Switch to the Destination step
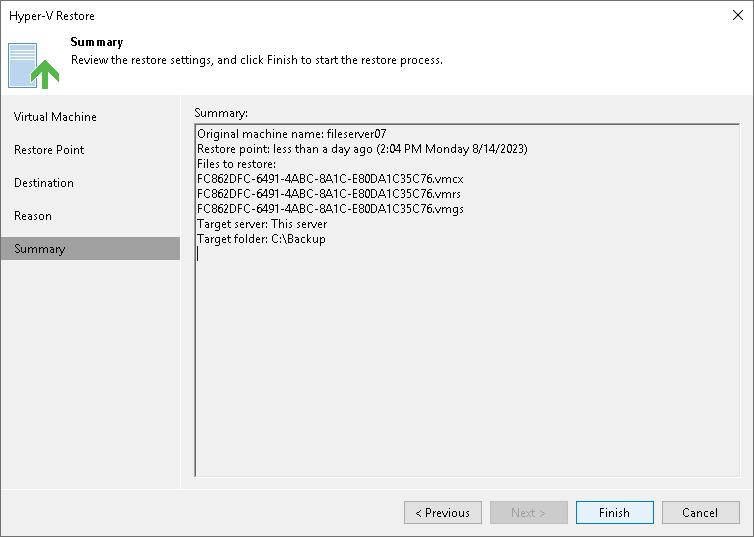 coord(44,183)
